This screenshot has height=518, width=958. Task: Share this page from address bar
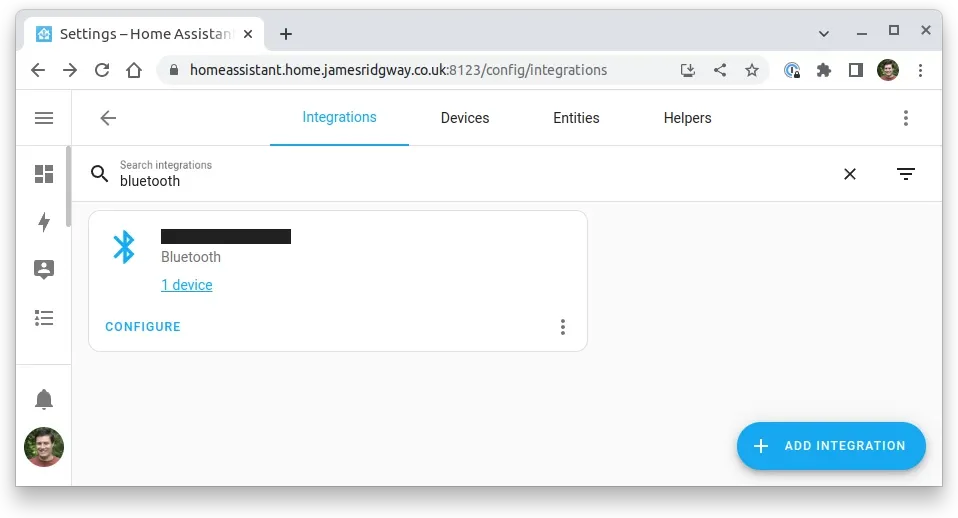tap(720, 70)
